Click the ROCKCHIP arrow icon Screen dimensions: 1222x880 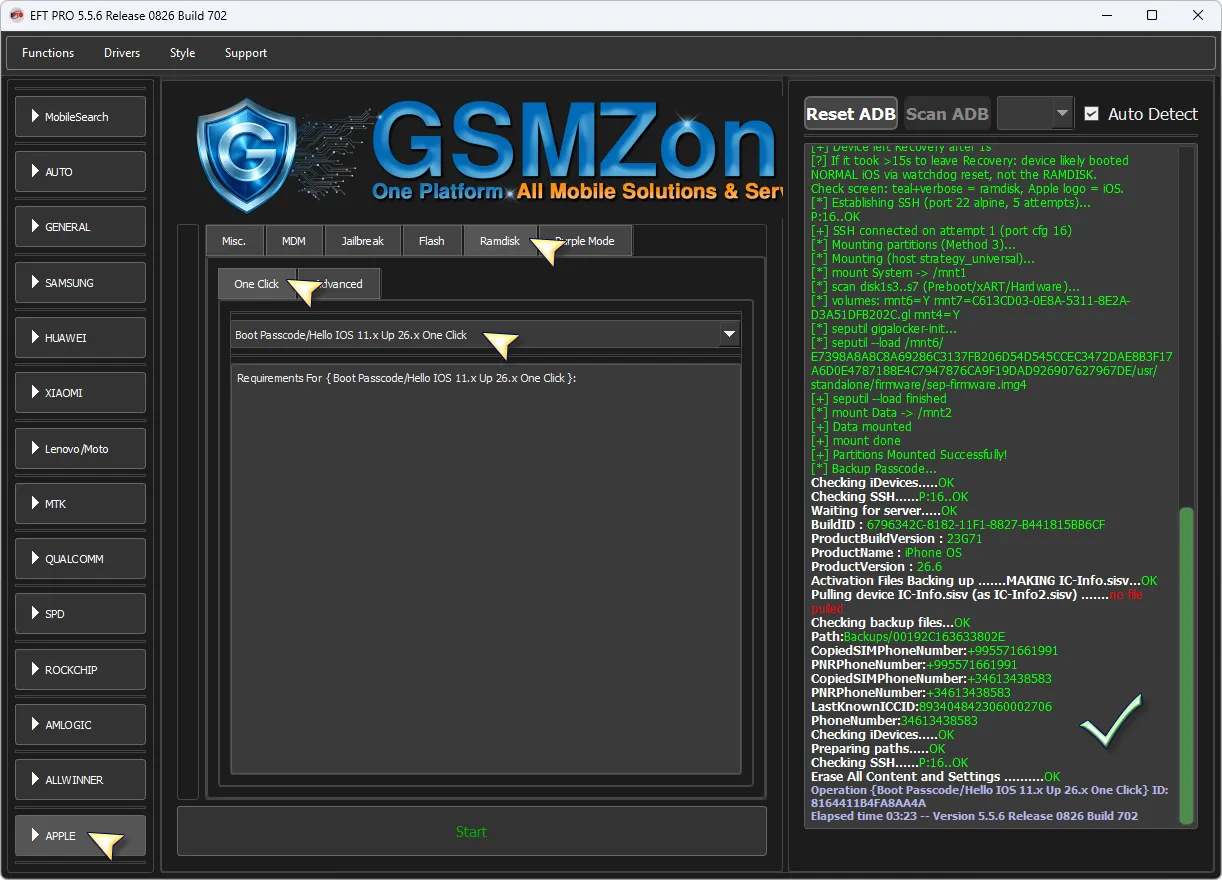point(35,670)
